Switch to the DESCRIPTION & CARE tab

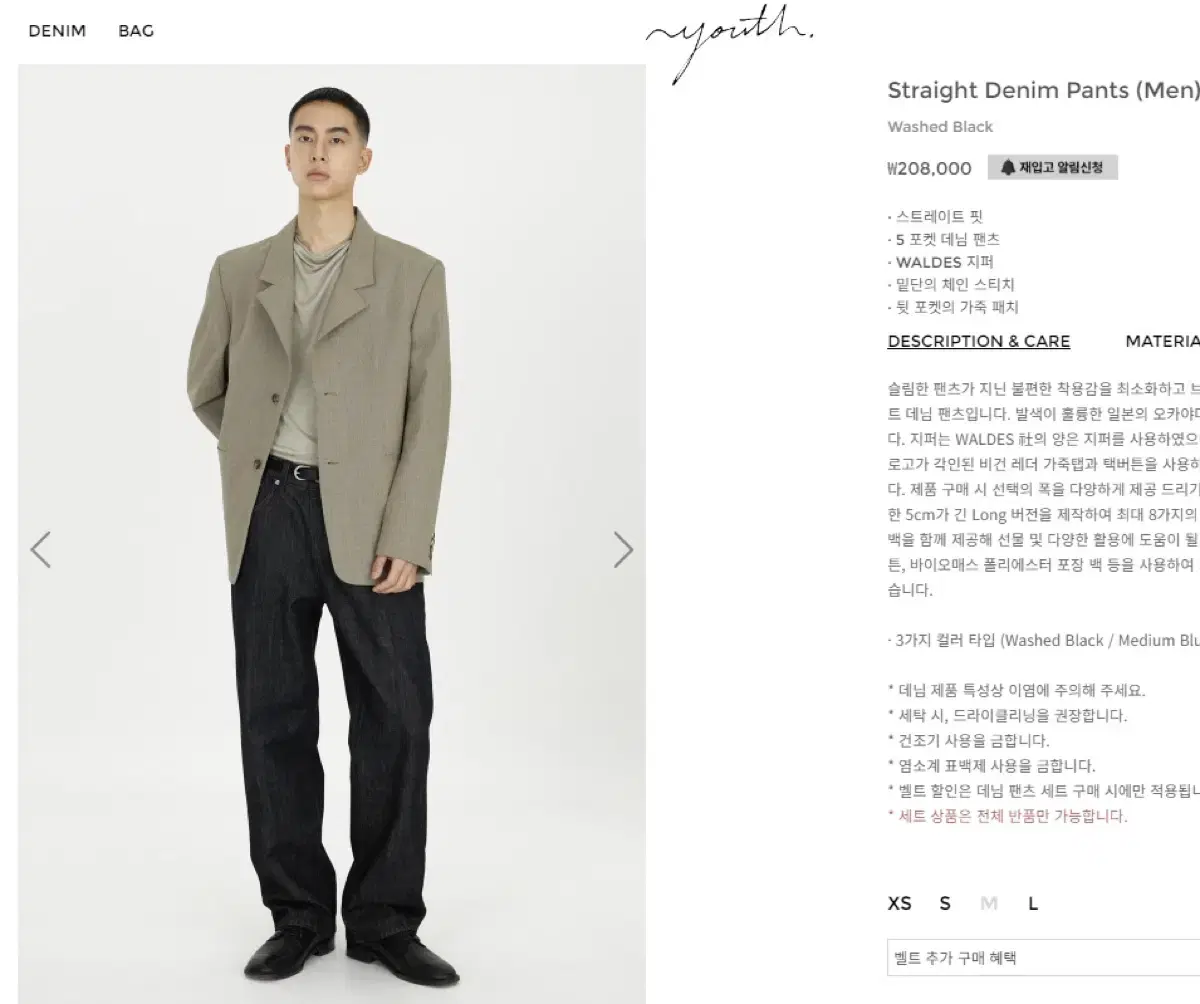[x=979, y=341]
